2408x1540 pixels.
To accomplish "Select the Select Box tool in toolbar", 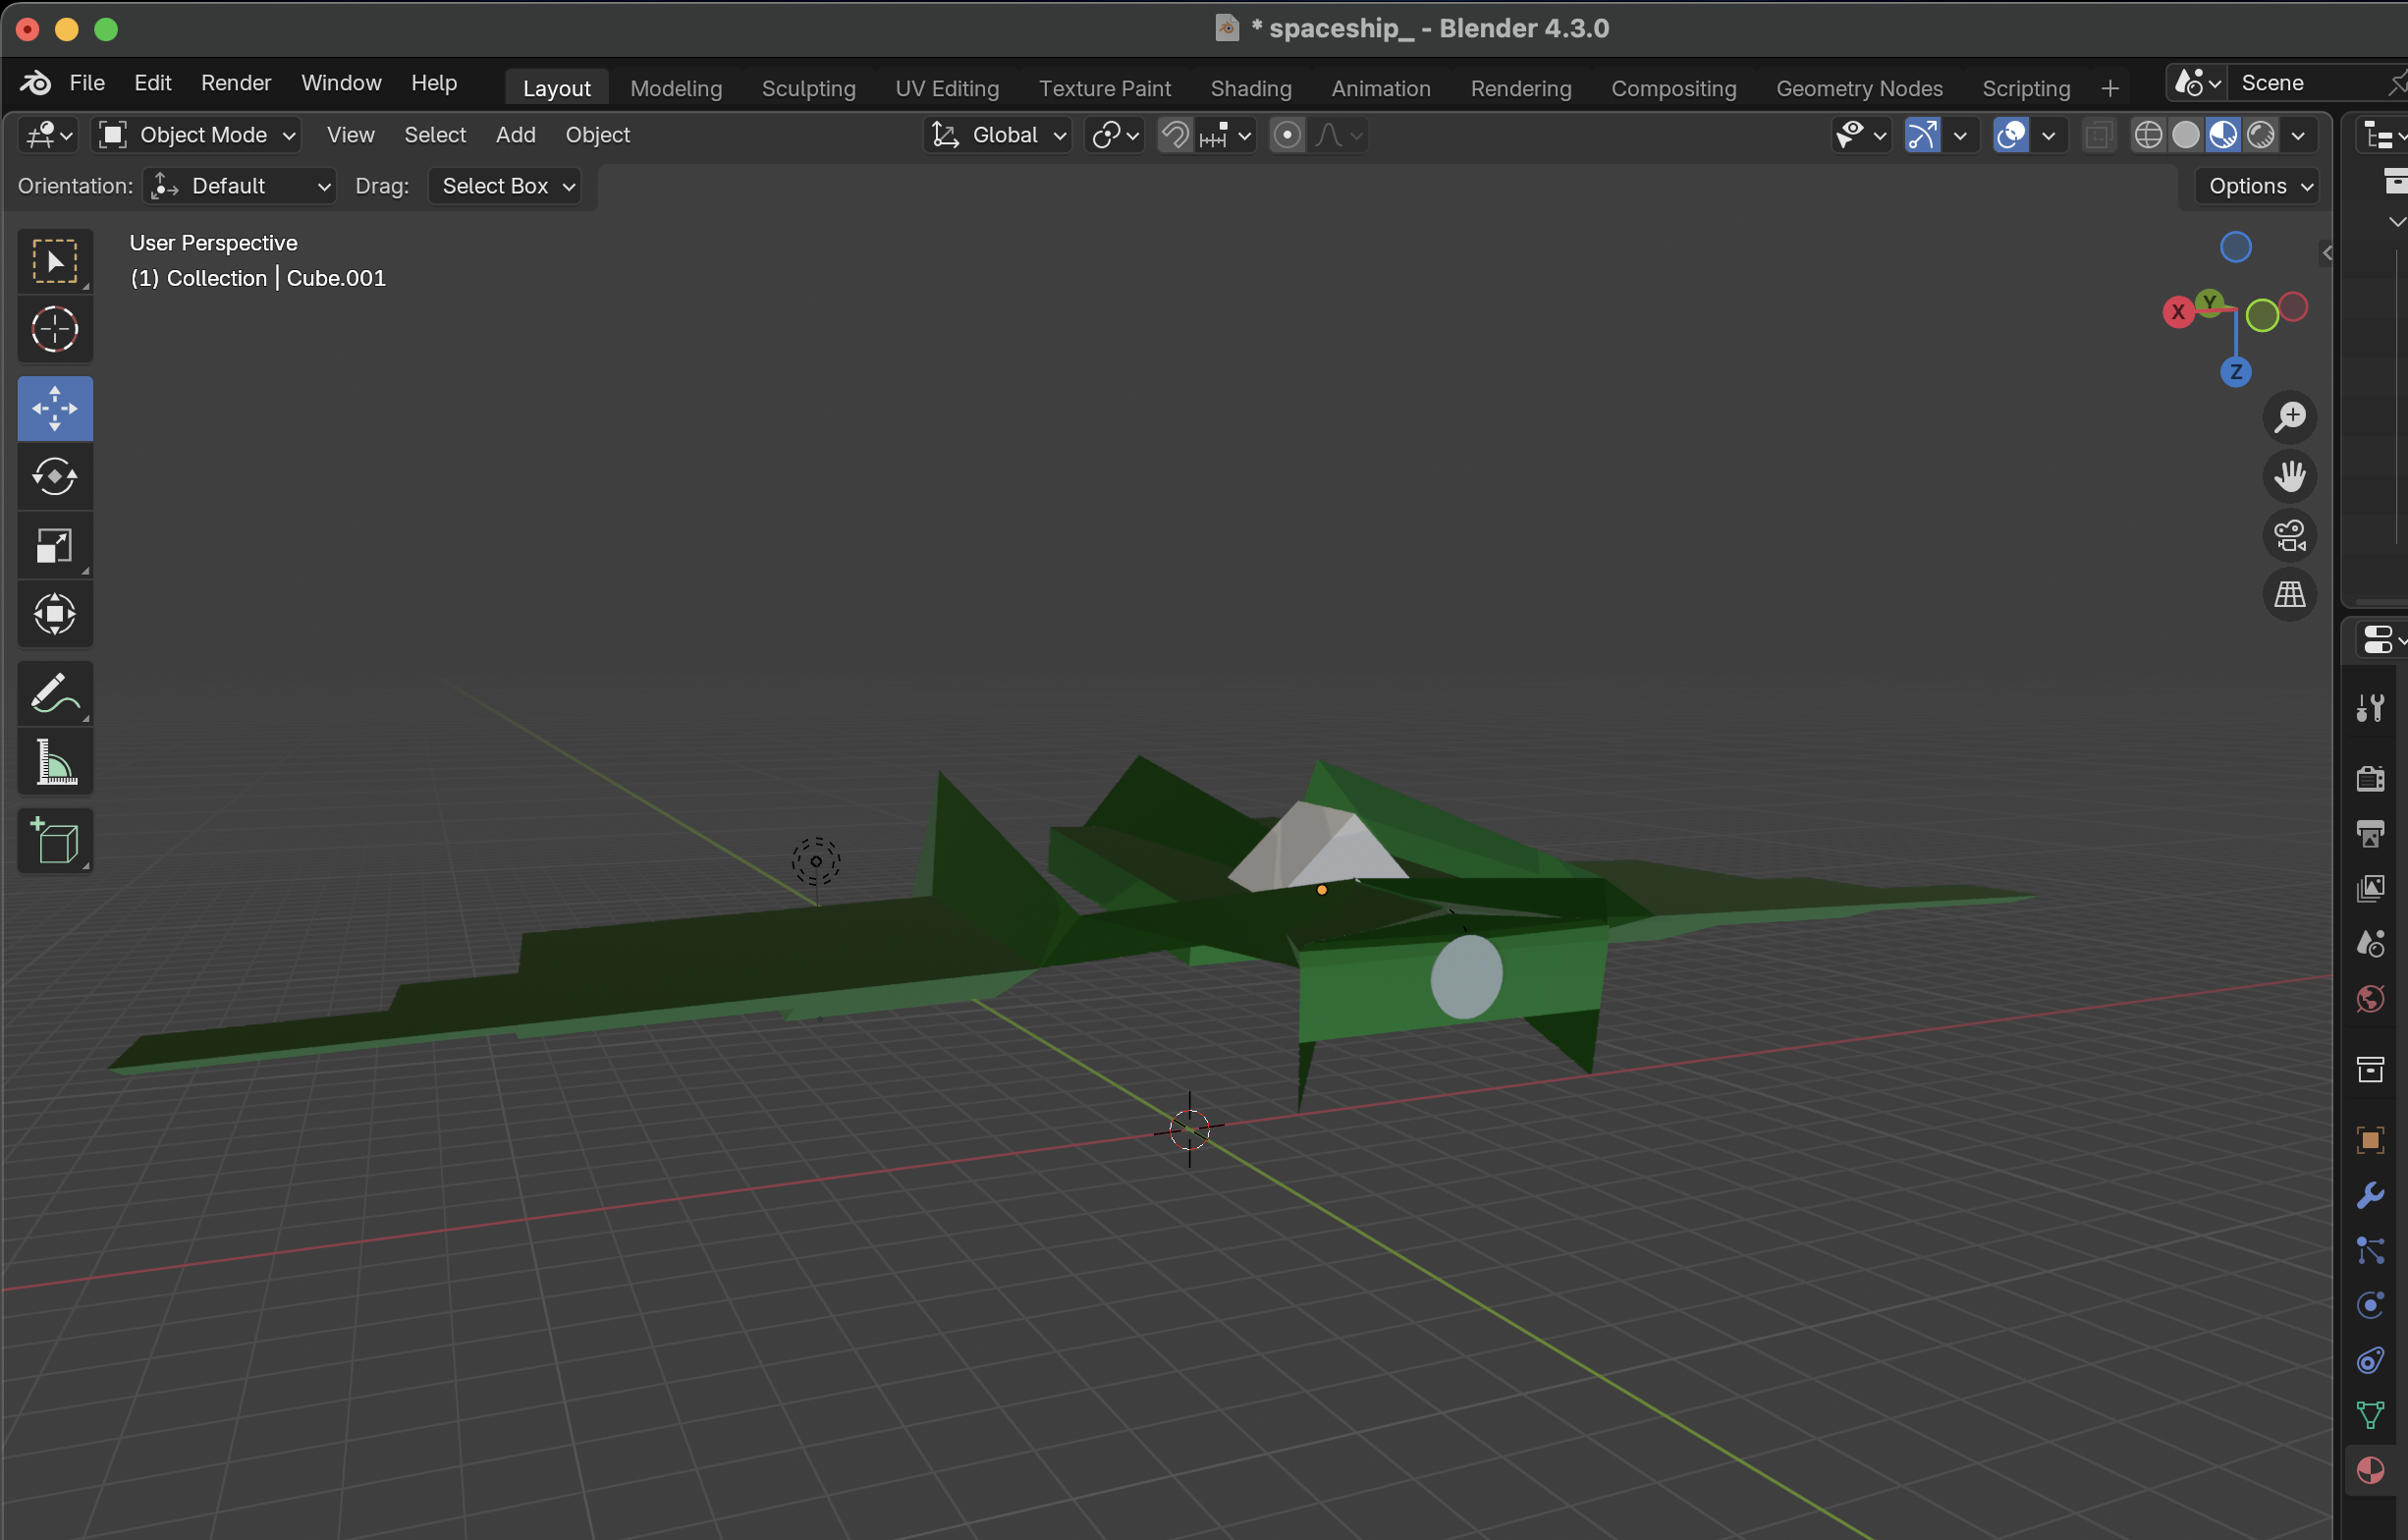I will click(x=55, y=261).
